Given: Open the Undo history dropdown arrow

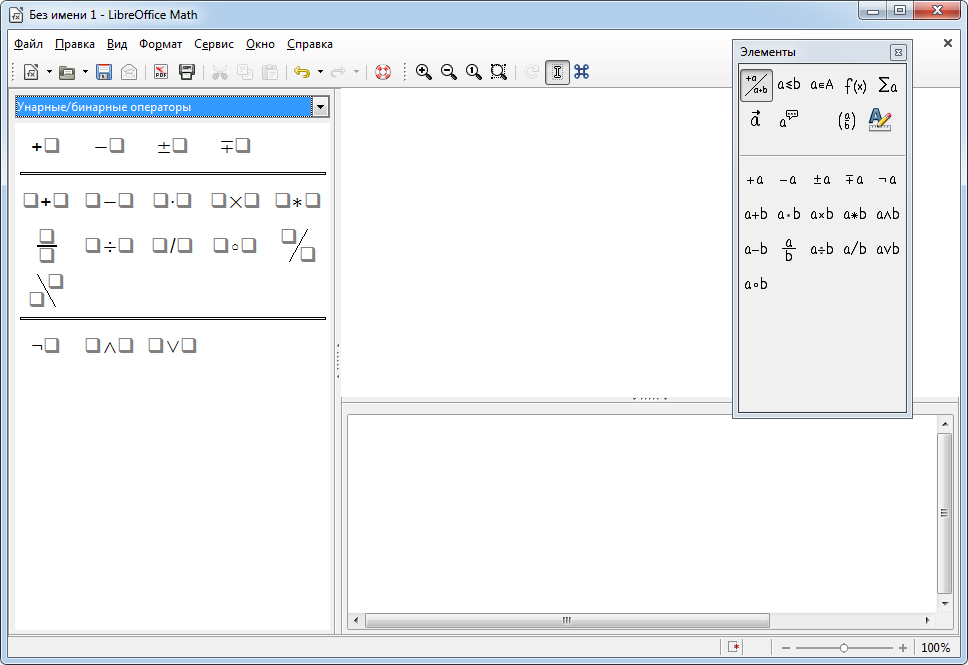Looking at the screenshot, I should 320,72.
